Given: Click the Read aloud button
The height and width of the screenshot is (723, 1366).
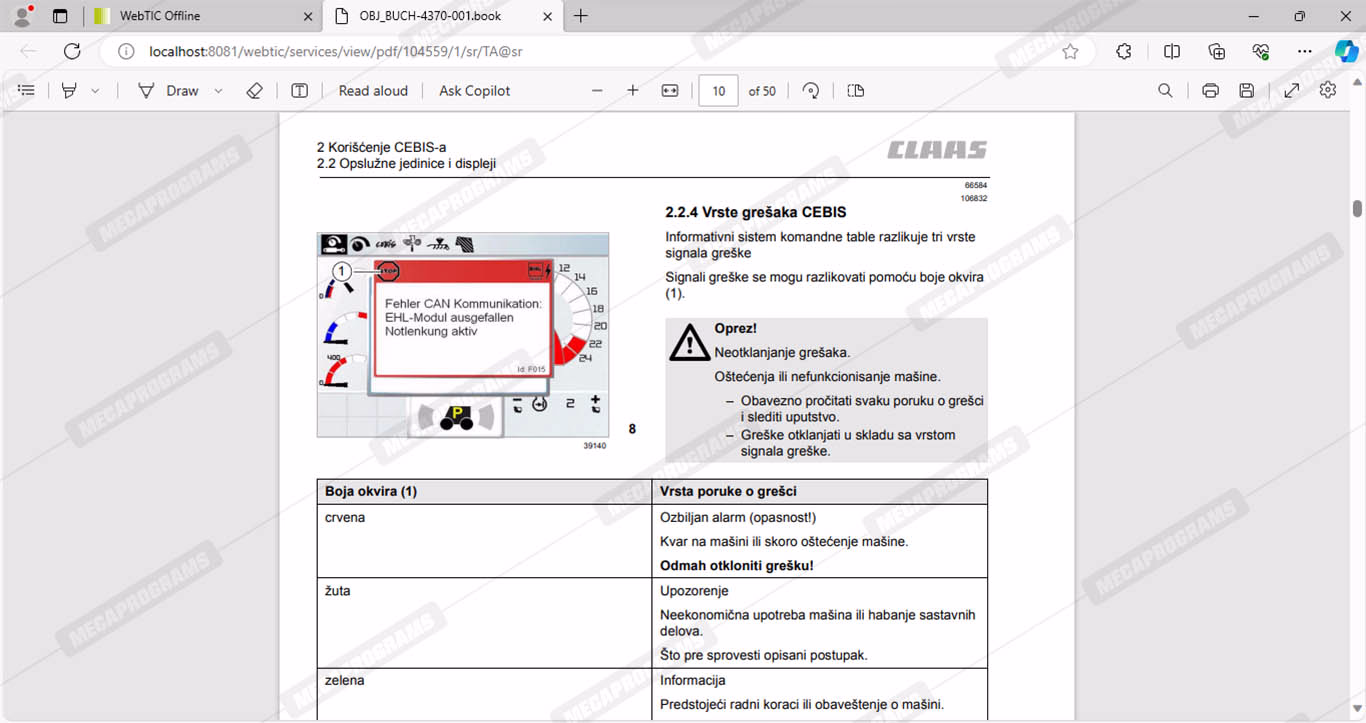Looking at the screenshot, I should pos(373,90).
